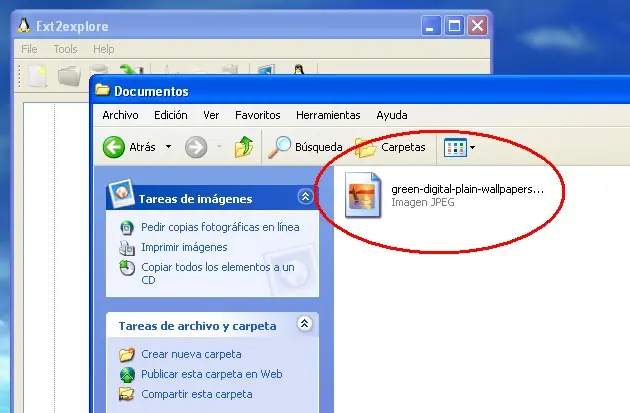
Task: Collapse Tareas de archivo y carpeta panel
Action: tap(305, 323)
